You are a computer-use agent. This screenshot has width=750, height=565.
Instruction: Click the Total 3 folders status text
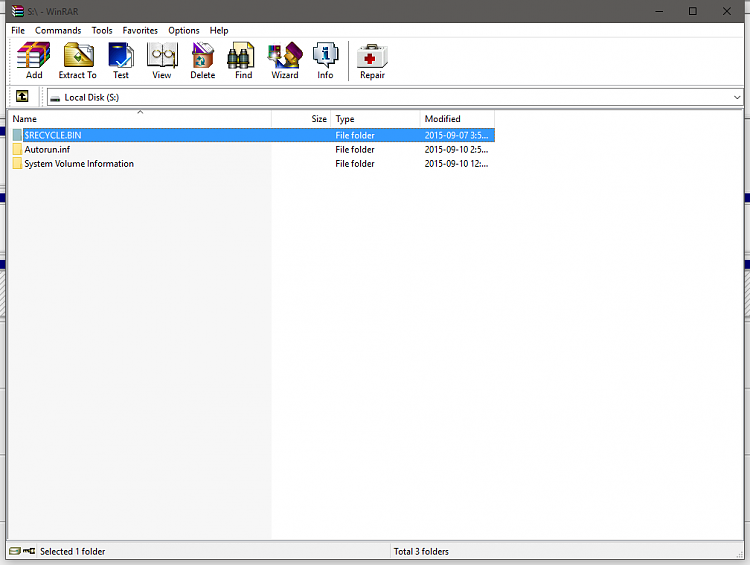click(x=421, y=551)
